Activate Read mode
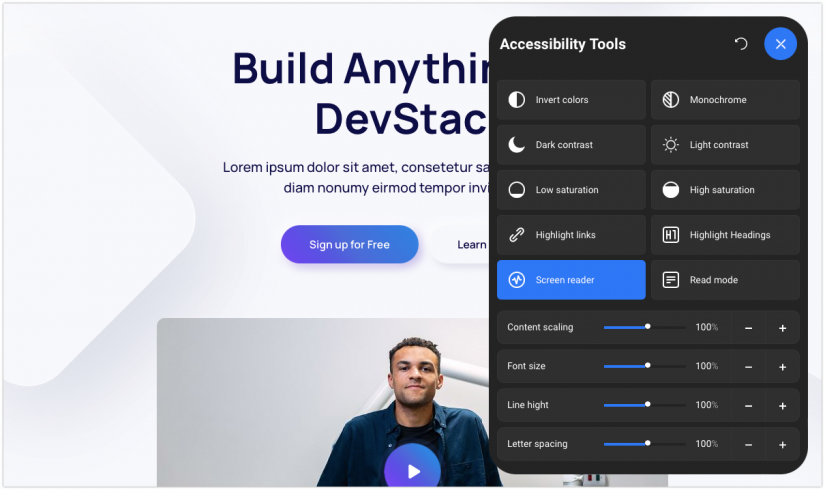Screen dimensions: 825x490 click(725, 280)
